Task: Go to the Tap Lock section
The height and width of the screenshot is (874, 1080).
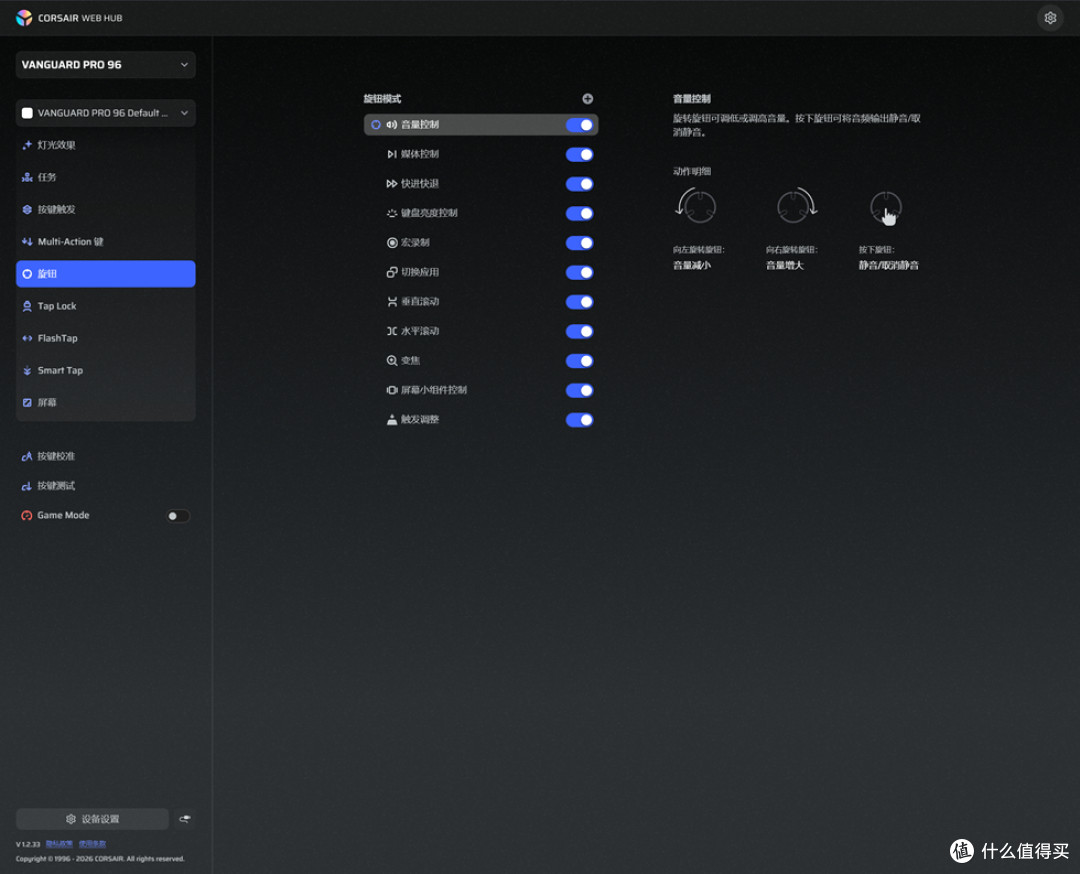Action: [x=105, y=306]
